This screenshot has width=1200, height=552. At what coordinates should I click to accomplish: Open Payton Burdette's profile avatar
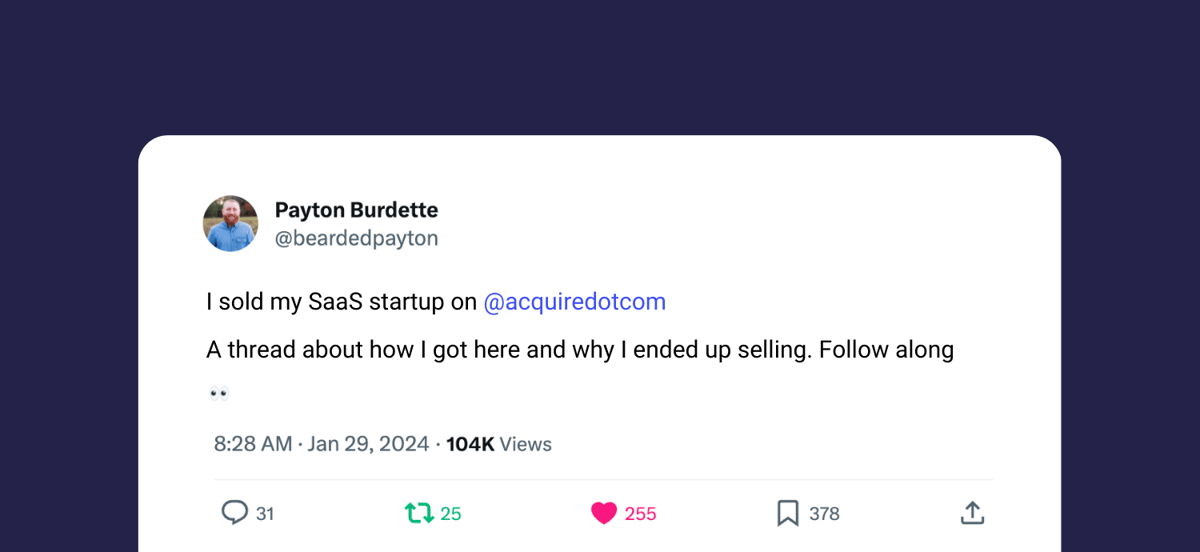tap(231, 223)
